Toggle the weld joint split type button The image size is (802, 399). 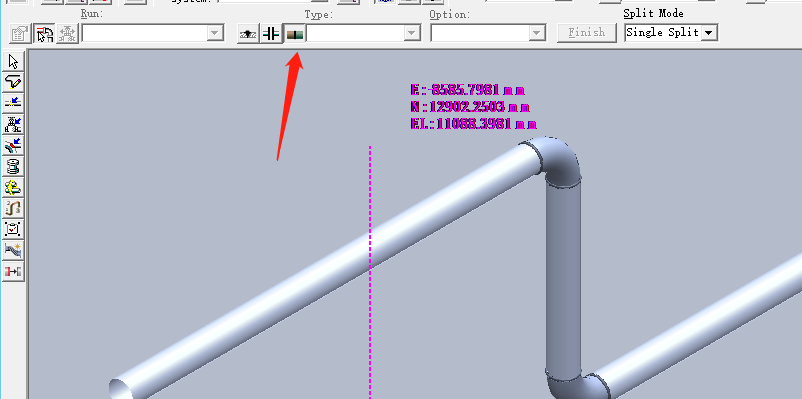[x=248, y=34]
